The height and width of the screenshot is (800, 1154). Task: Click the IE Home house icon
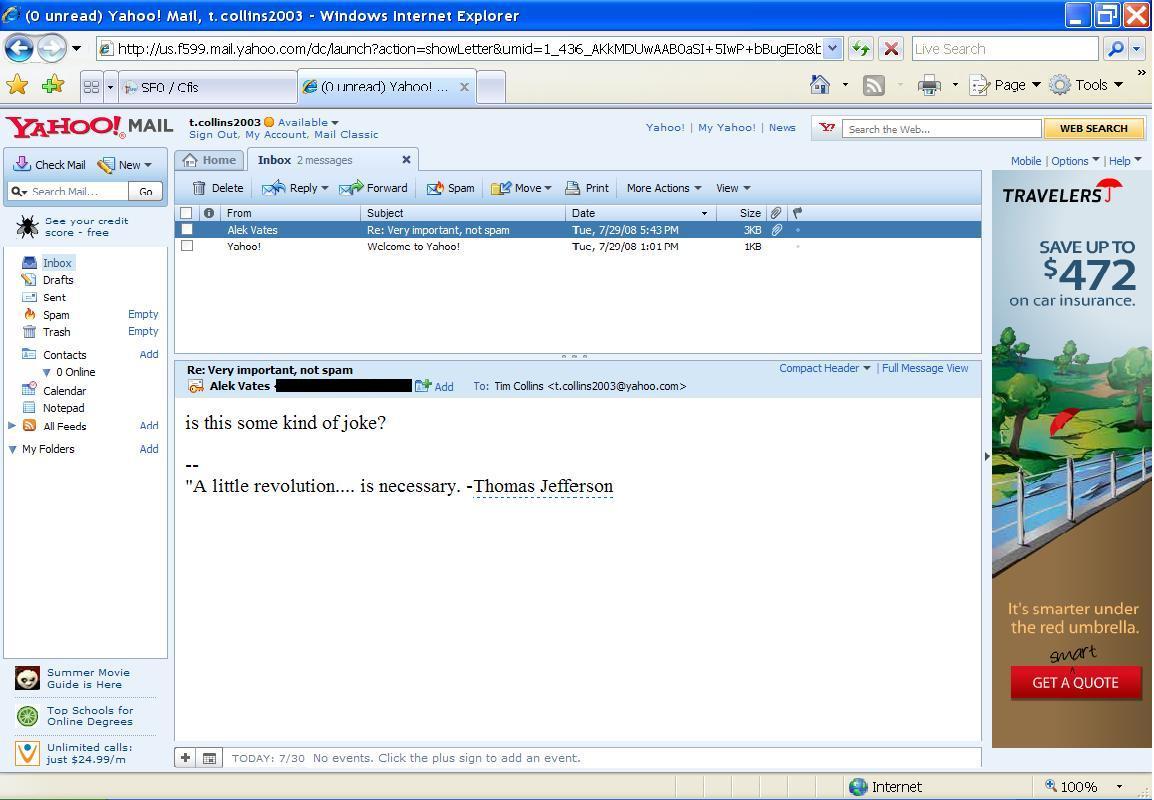pos(819,85)
